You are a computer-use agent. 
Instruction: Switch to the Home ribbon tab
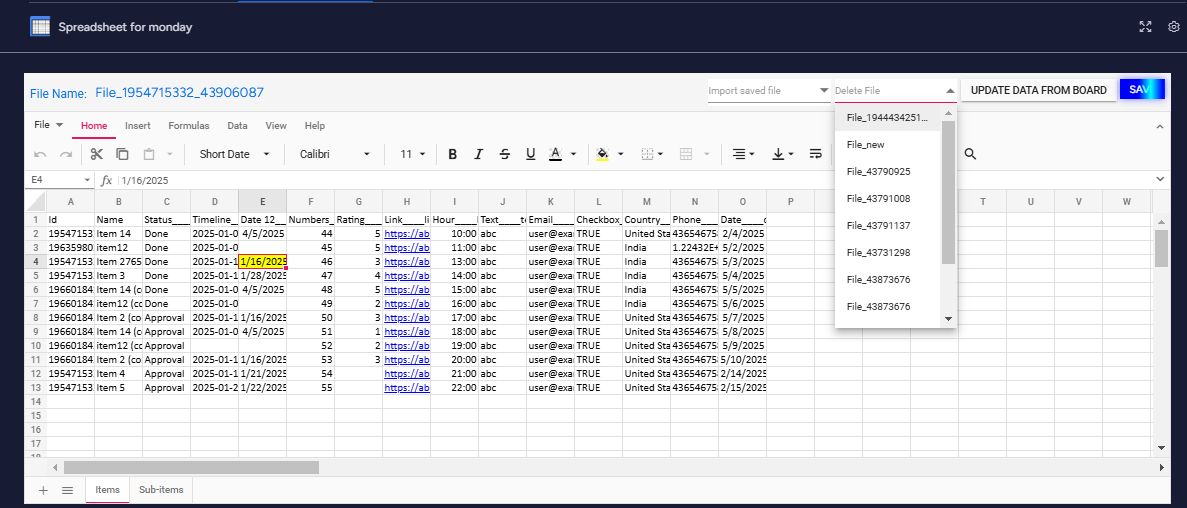point(94,126)
